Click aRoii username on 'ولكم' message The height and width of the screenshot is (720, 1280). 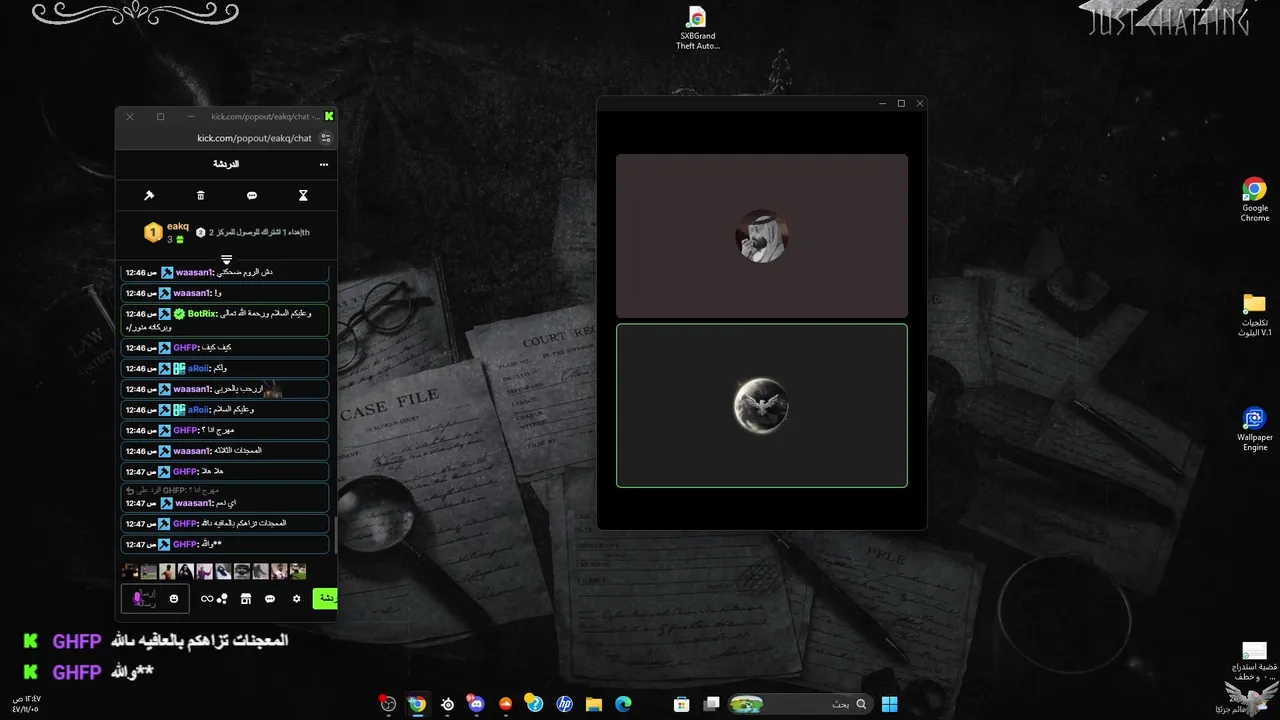click(199, 368)
